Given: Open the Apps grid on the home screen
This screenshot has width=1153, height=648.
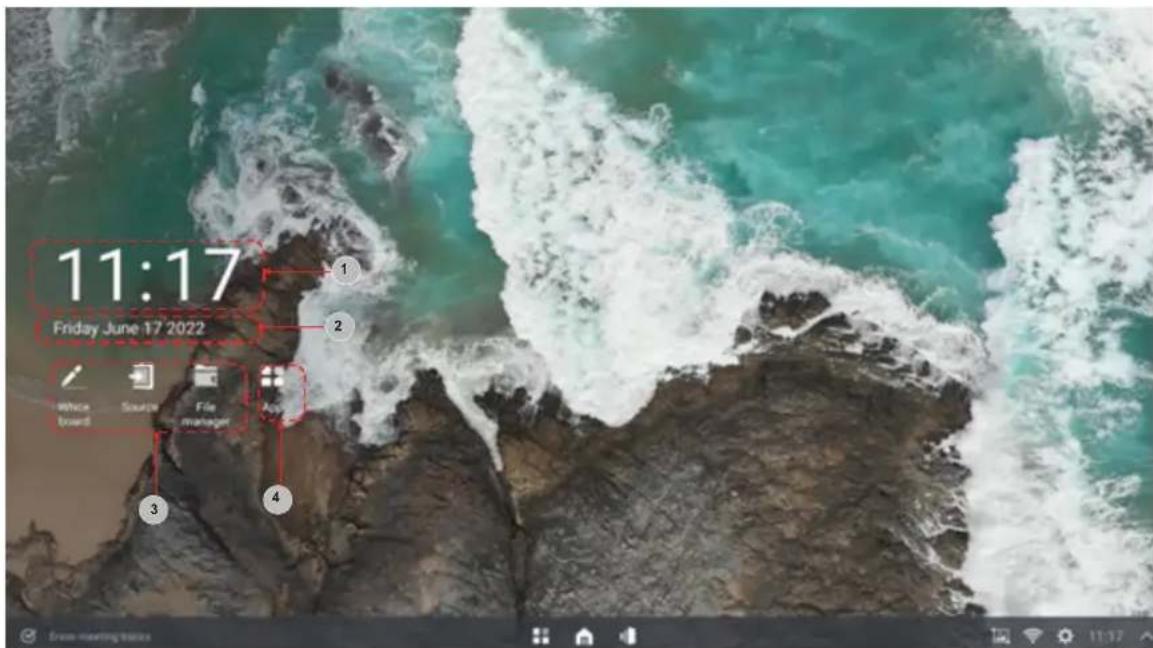Looking at the screenshot, I should (x=272, y=390).
